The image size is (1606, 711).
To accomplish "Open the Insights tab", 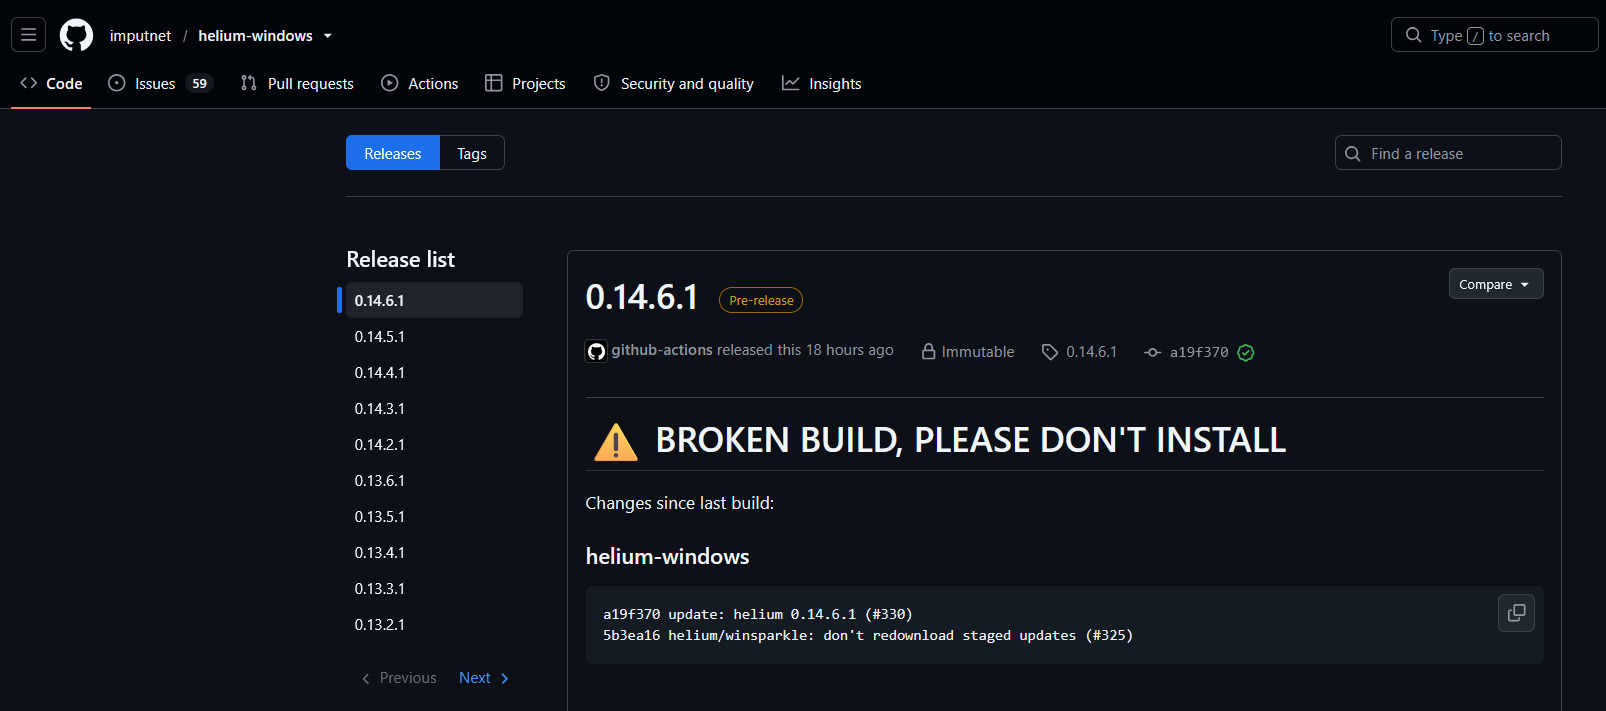I will tap(821, 83).
